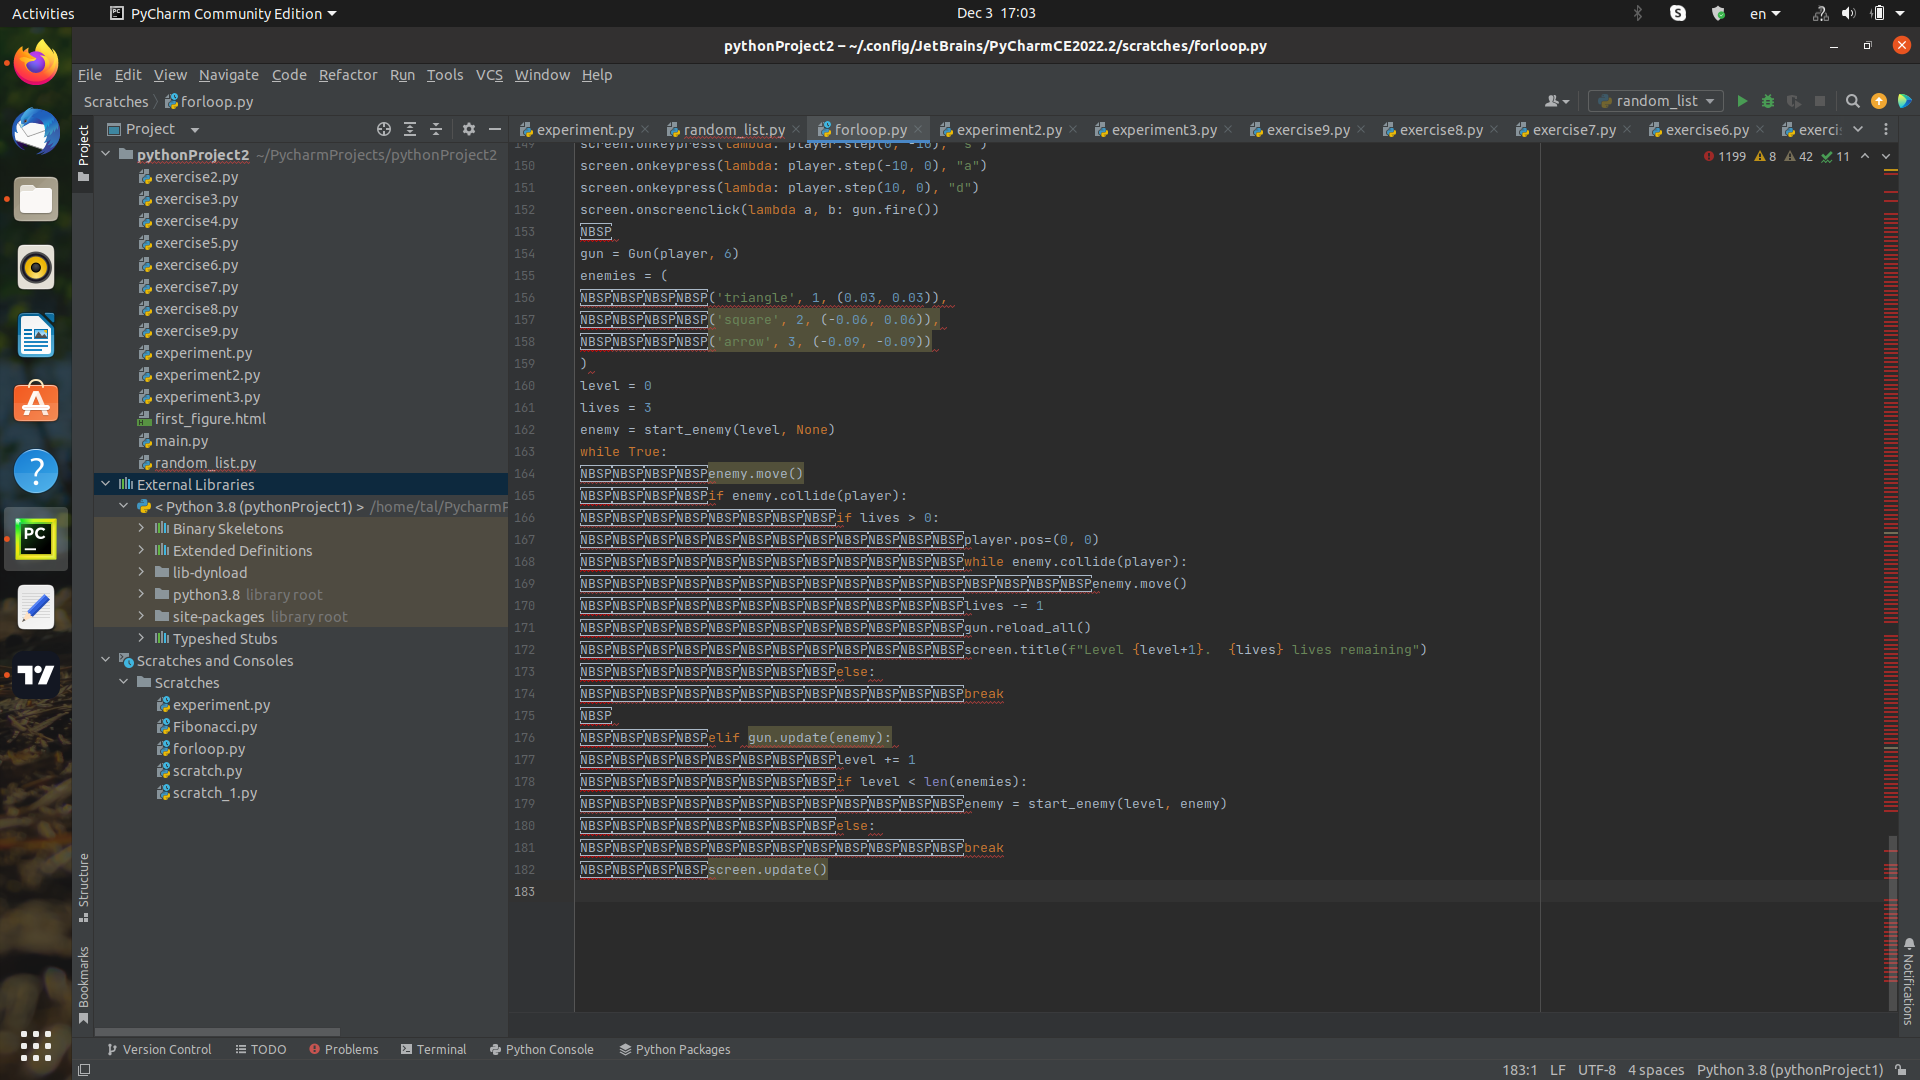Collapse the External Libraries node
Image resolution: width=1920 pixels, height=1080 pixels.
point(106,484)
